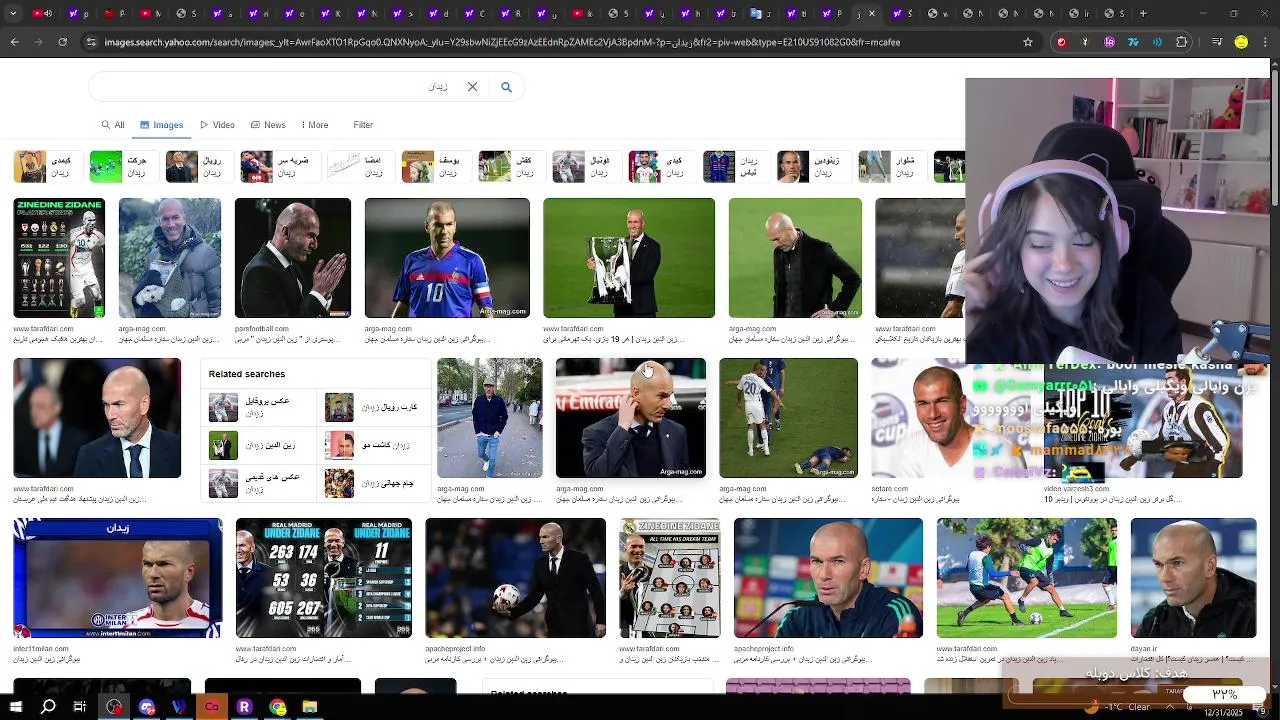This screenshot has height=720, width=1280.
Task: Click related search 'زین الدین زیدان'
Action: (258, 445)
